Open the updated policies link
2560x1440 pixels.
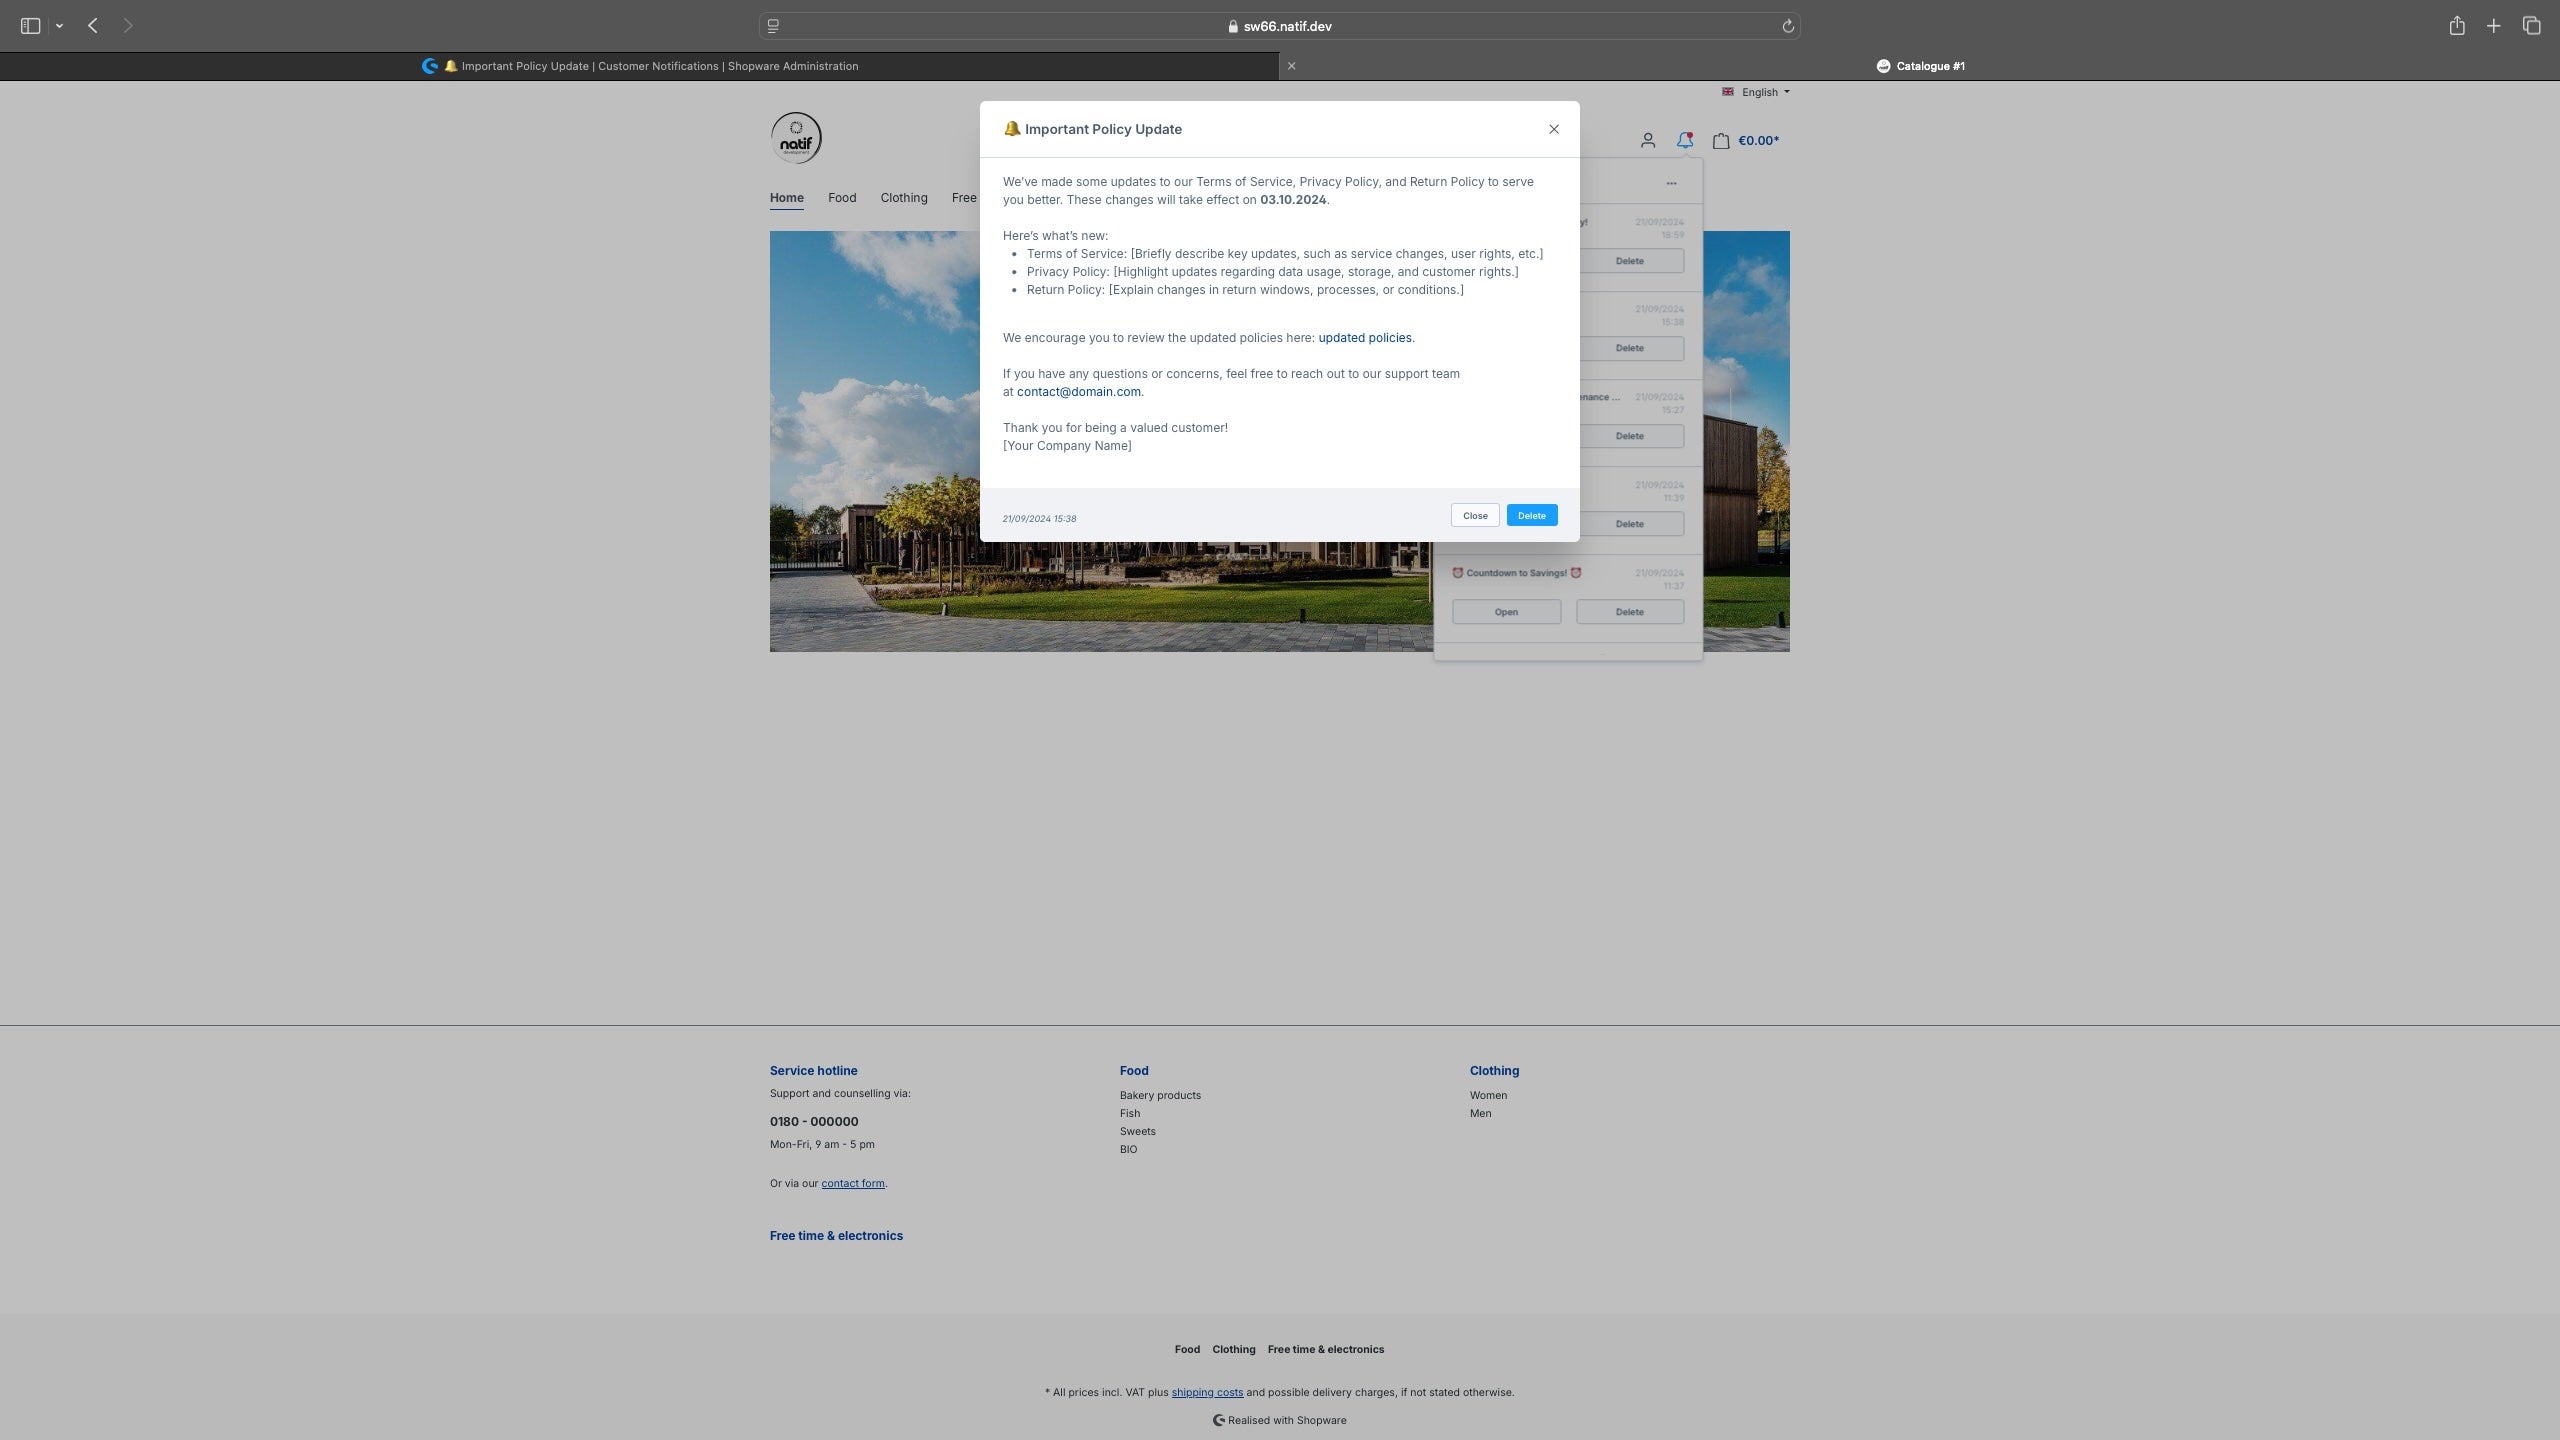(1364, 338)
